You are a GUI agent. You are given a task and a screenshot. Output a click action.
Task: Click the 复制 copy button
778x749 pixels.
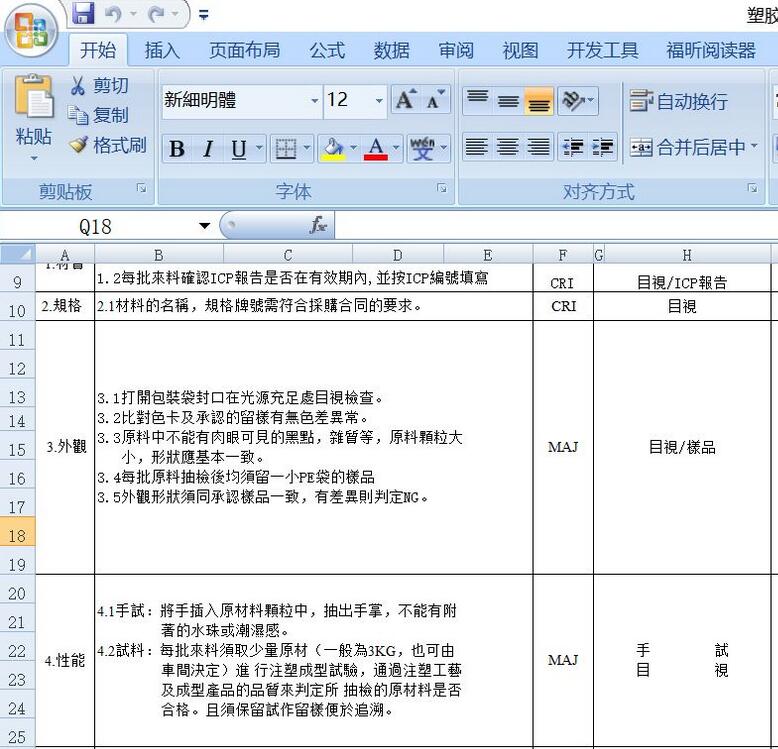pos(98,115)
